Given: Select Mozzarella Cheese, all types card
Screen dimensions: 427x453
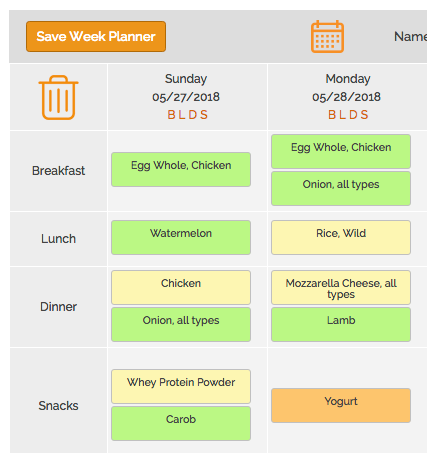Looking at the screenshot, I should (341, 287).
